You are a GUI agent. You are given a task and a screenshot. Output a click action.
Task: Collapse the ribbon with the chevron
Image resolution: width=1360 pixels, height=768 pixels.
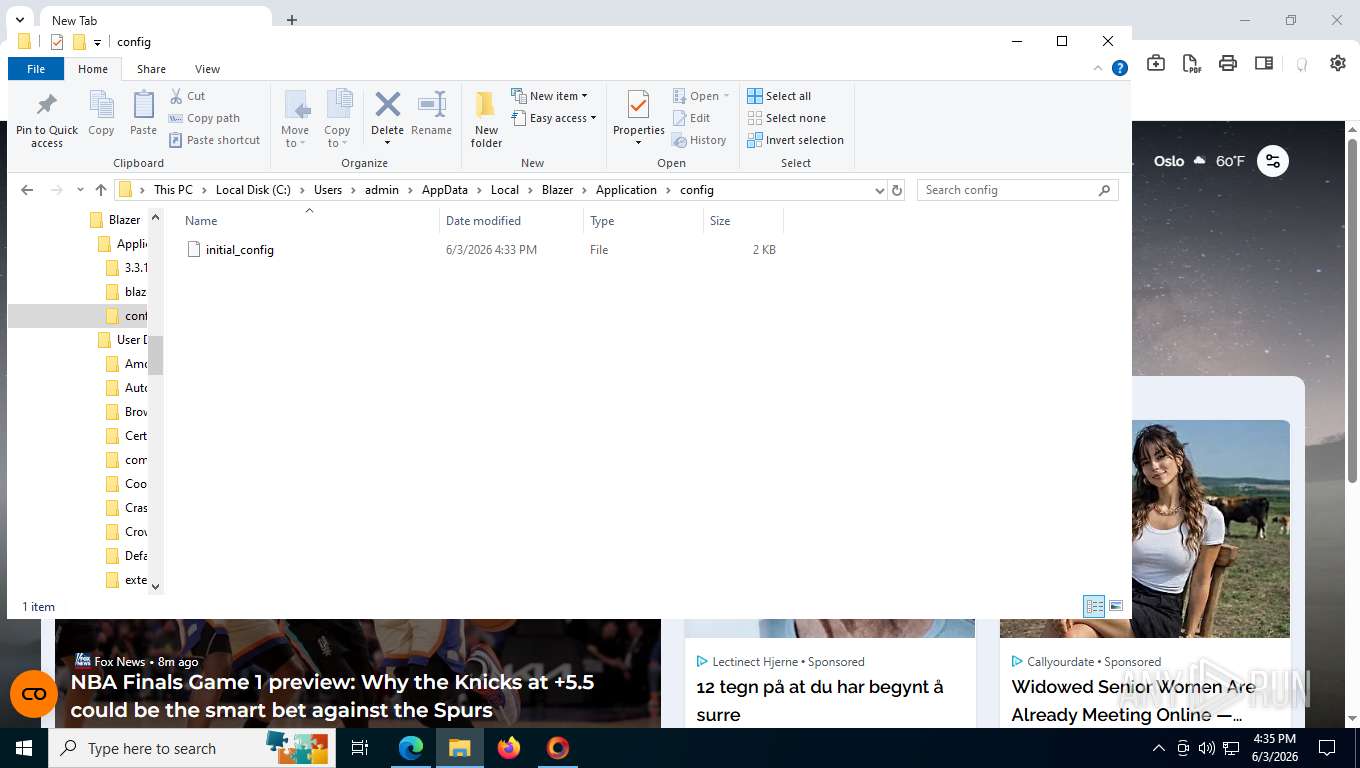(1099, 69)
